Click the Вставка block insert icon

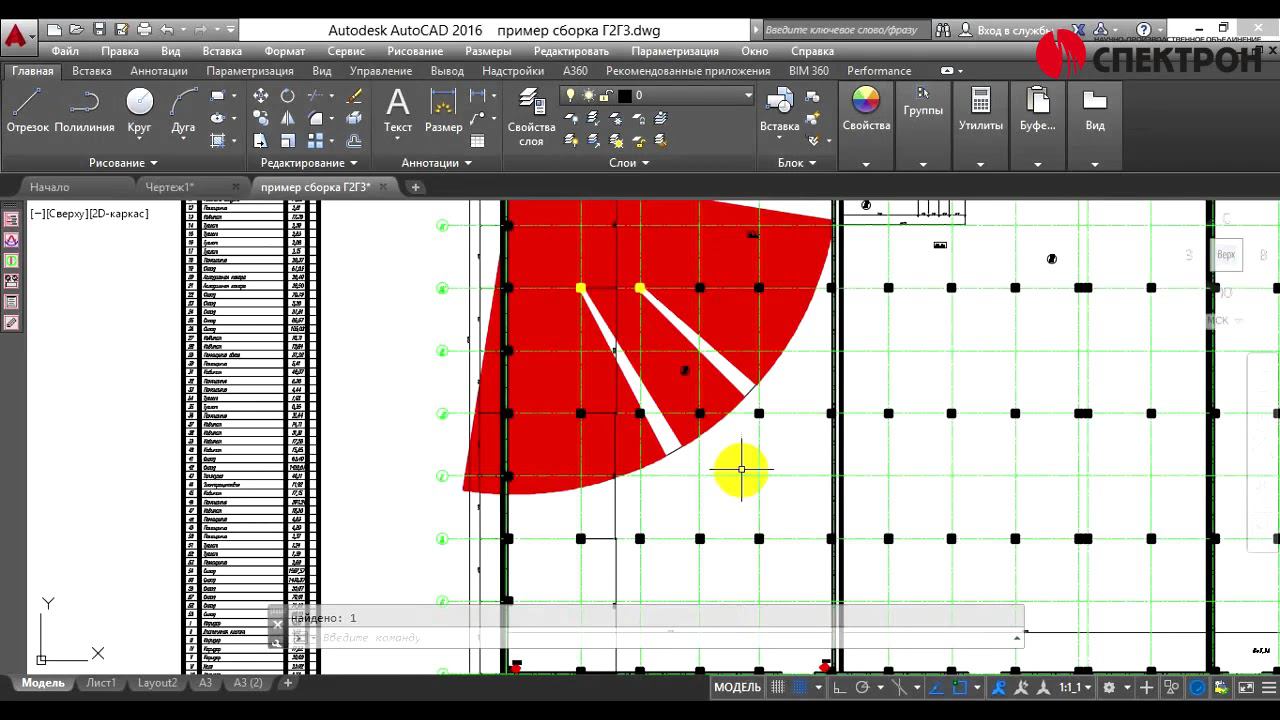click(x=779, y=110)
